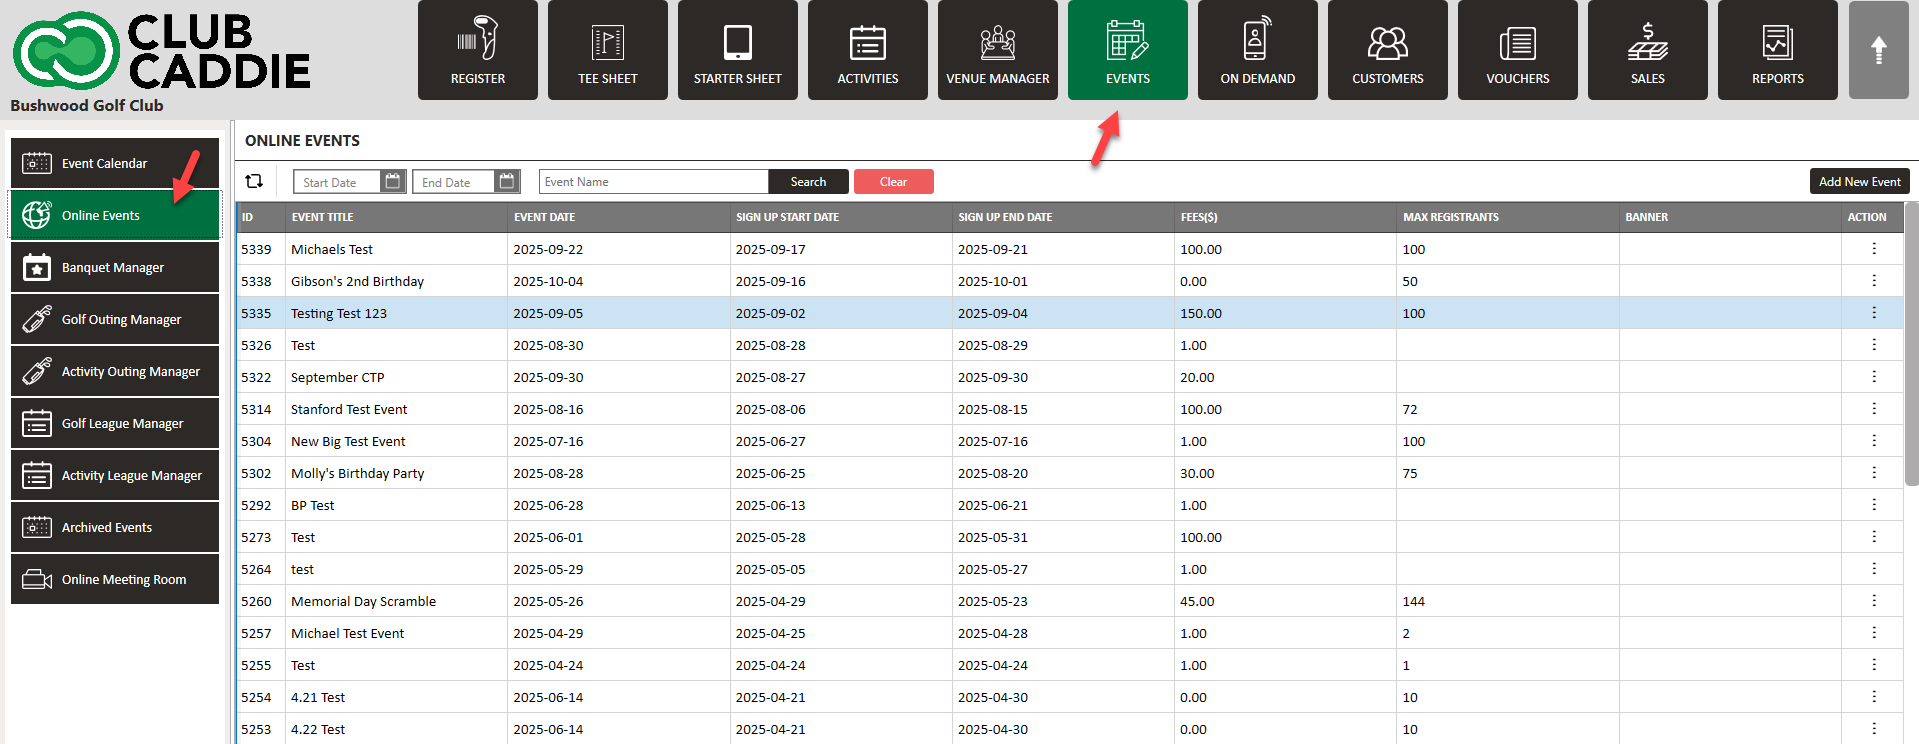The width and height of the screenshot is (1919, 744).
Task: Open action menu for Memorial Day Scramble
Action: pos(1873,601)
